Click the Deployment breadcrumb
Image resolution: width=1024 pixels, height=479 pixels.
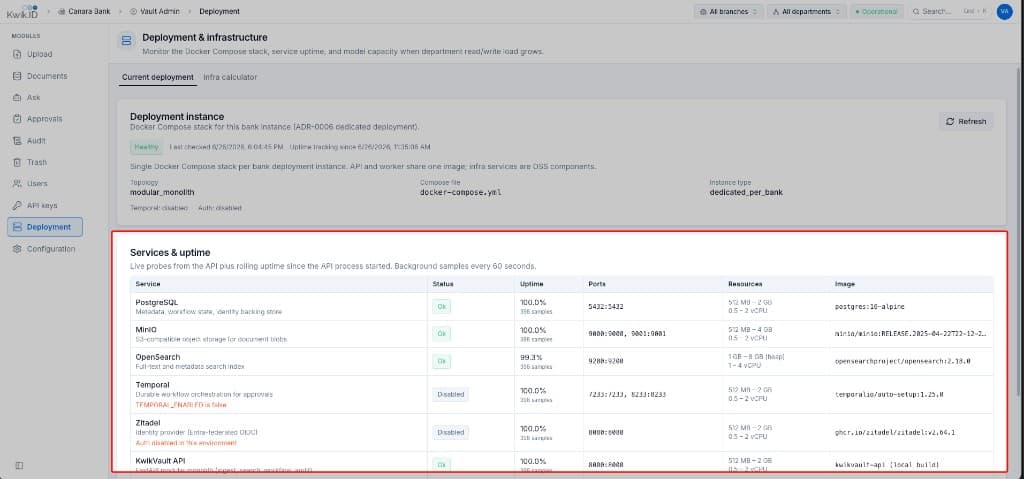219,11
